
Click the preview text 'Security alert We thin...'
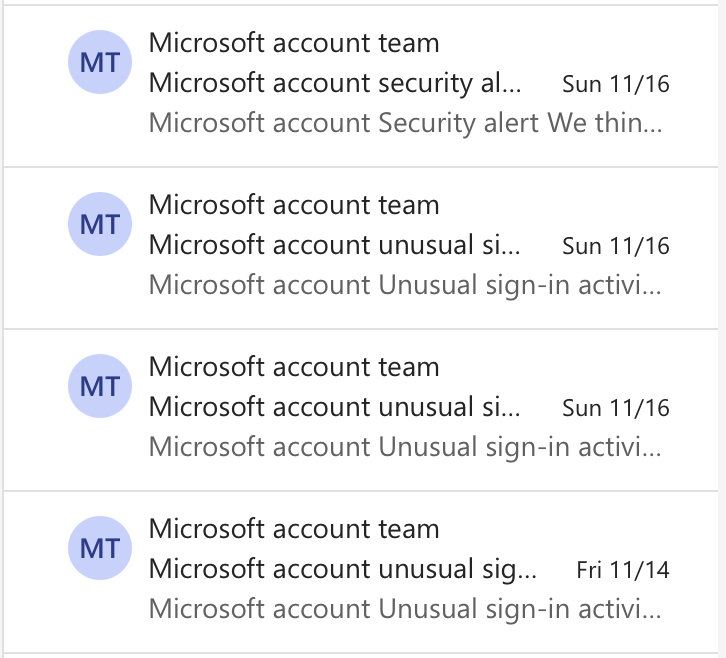tap(405, 123)
